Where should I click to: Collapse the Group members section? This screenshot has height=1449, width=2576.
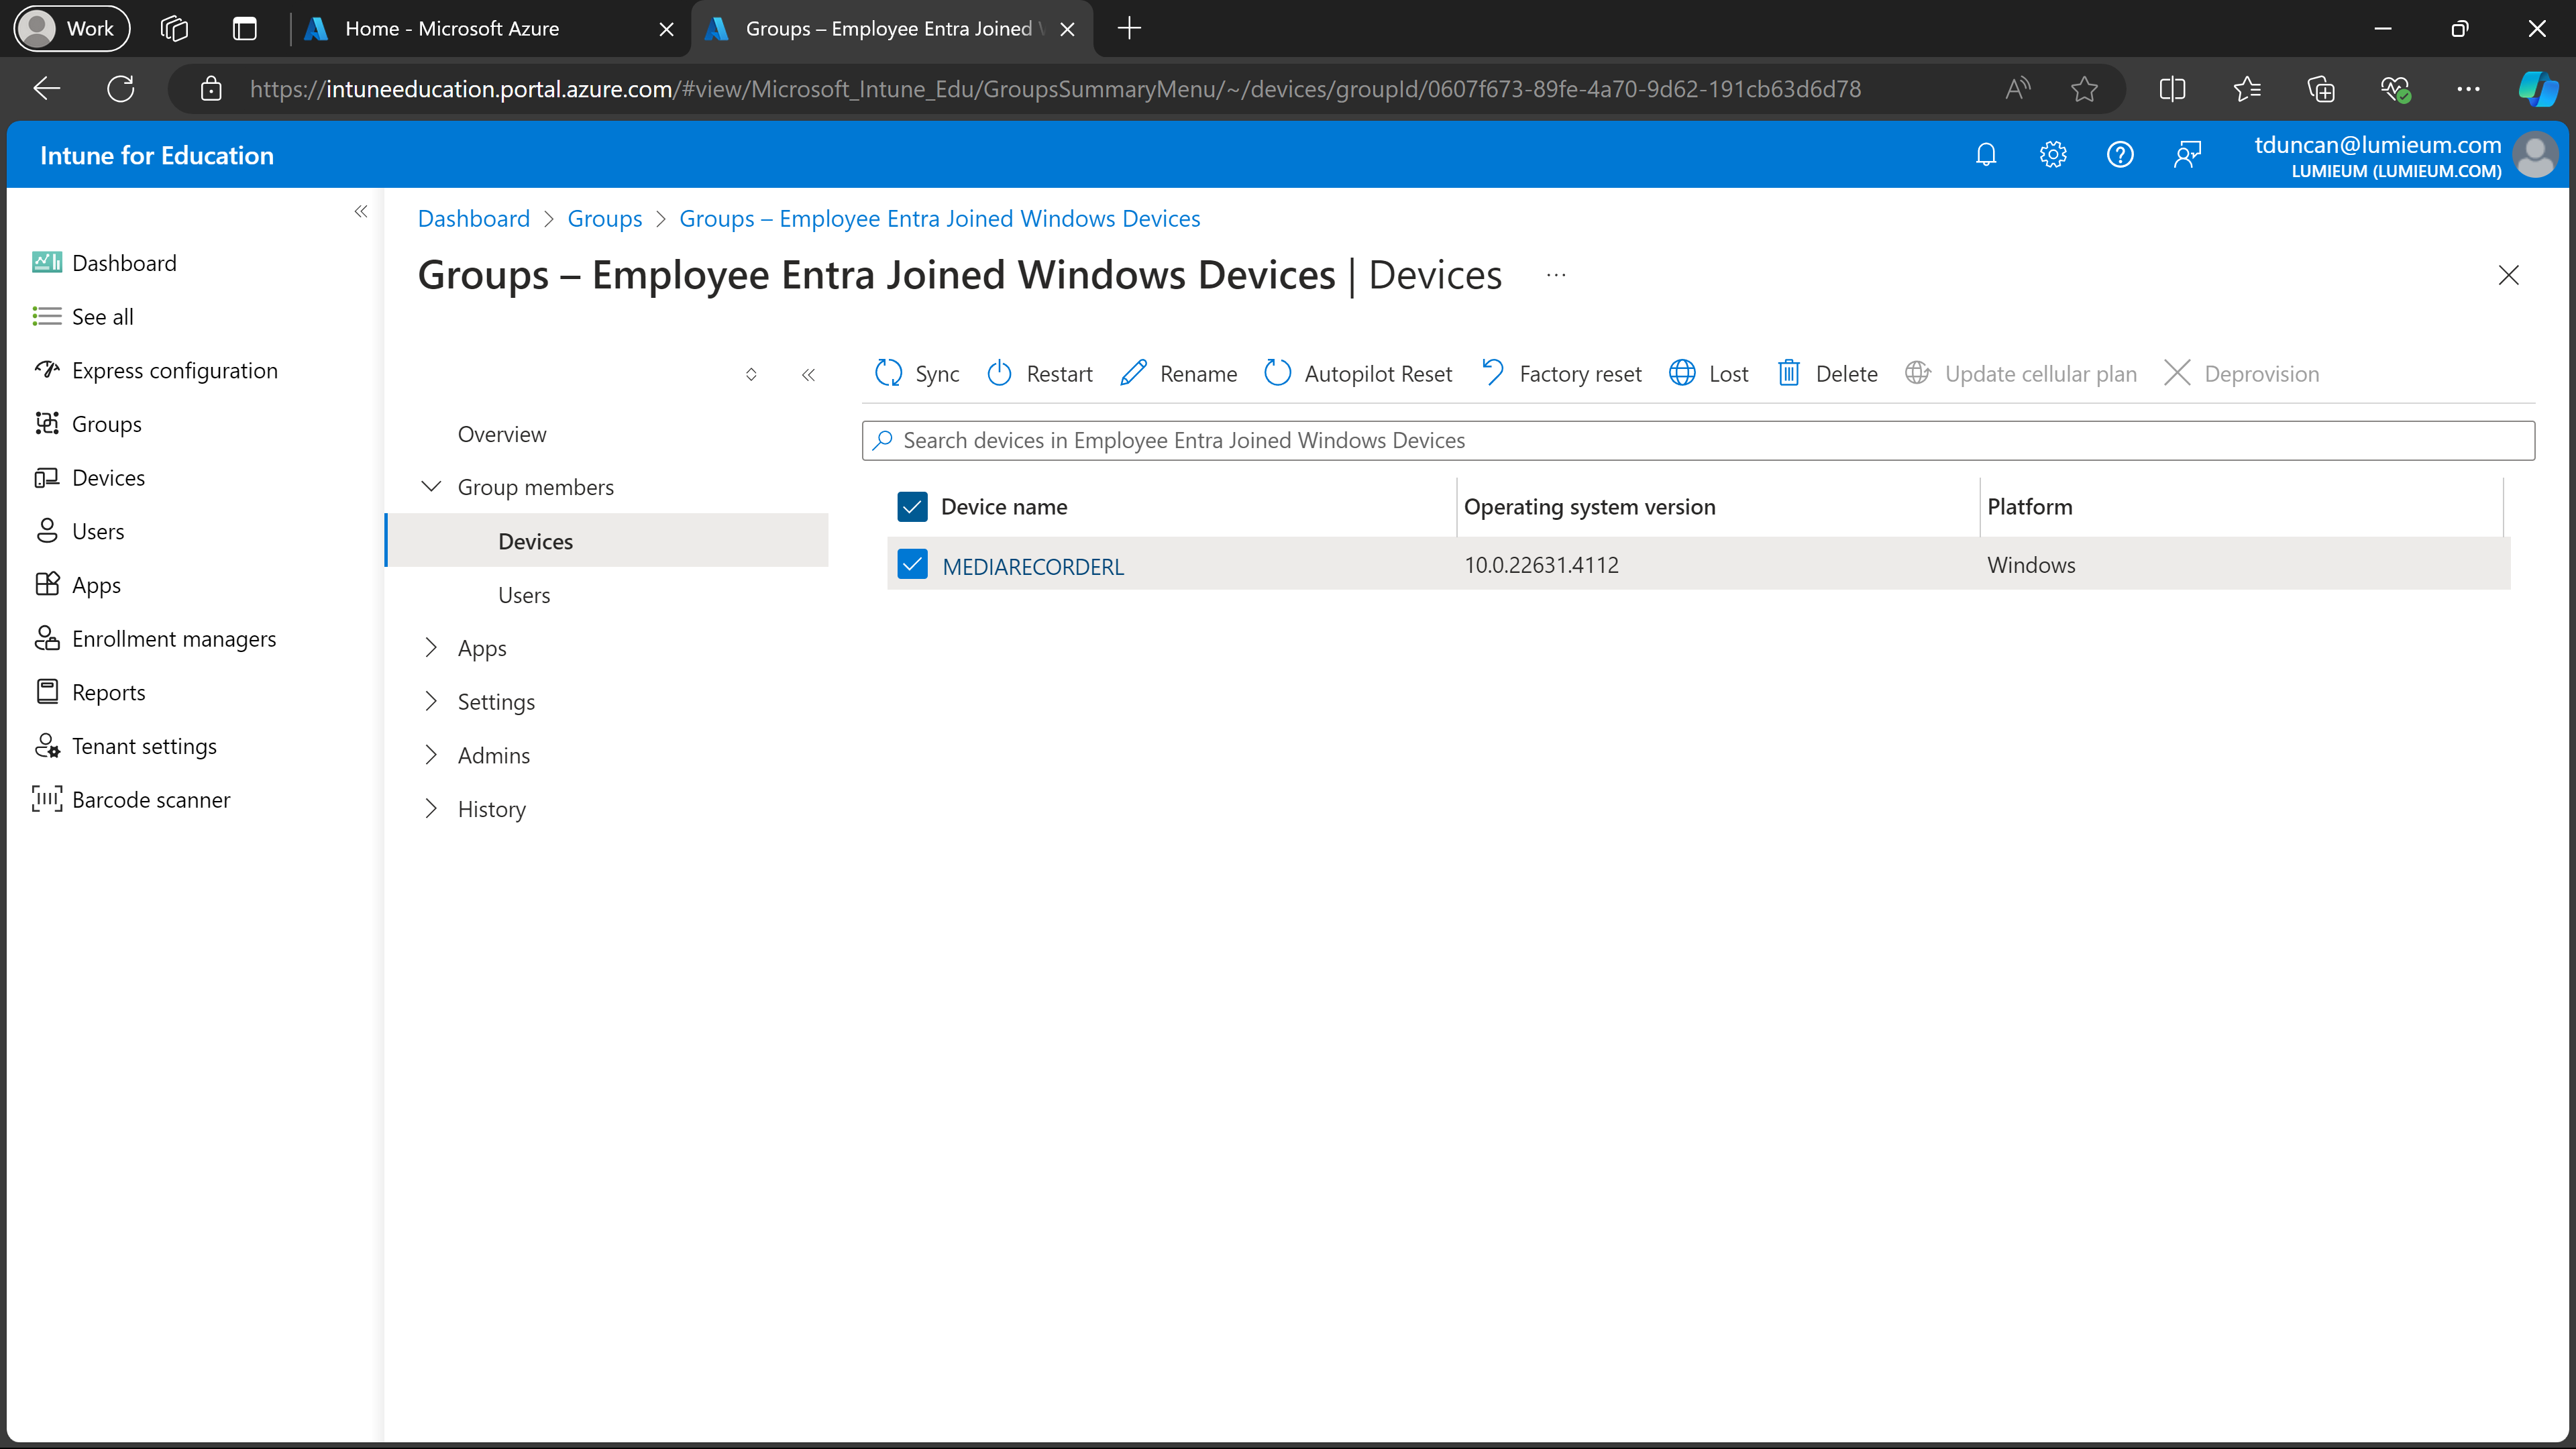(x=431, y=487)
